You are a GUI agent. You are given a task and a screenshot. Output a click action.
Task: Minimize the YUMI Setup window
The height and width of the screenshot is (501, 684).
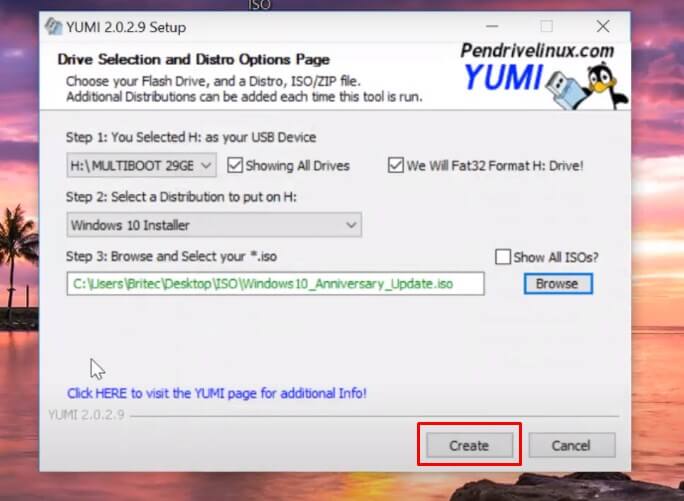click(x=492, y=27)
